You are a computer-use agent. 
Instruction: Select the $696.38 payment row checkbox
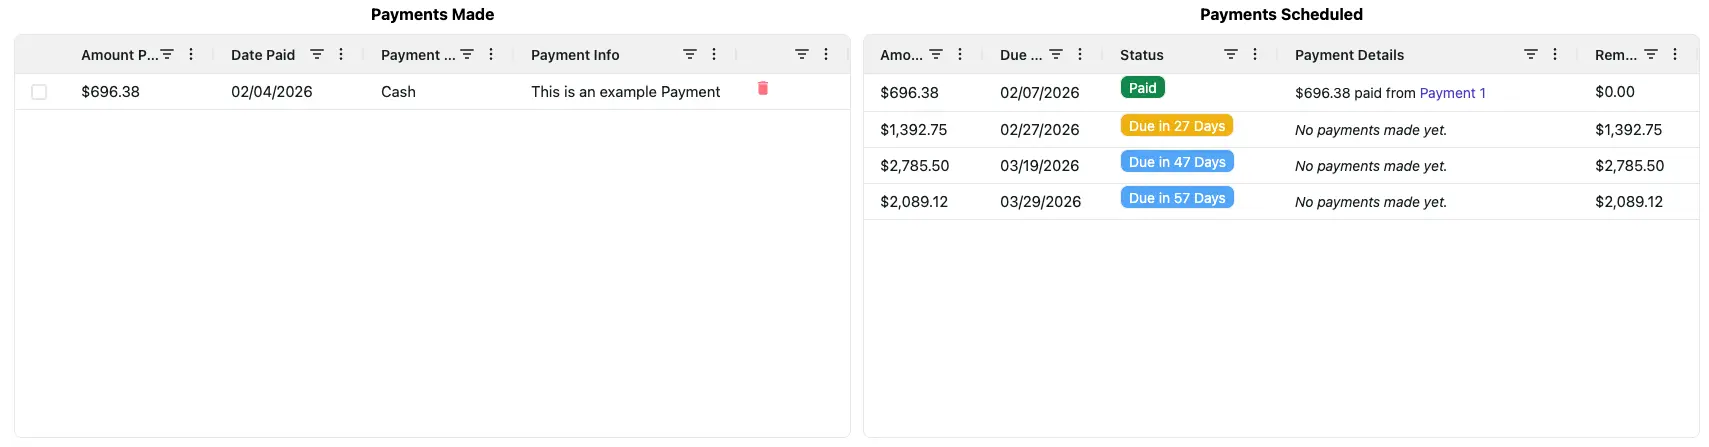39,92
